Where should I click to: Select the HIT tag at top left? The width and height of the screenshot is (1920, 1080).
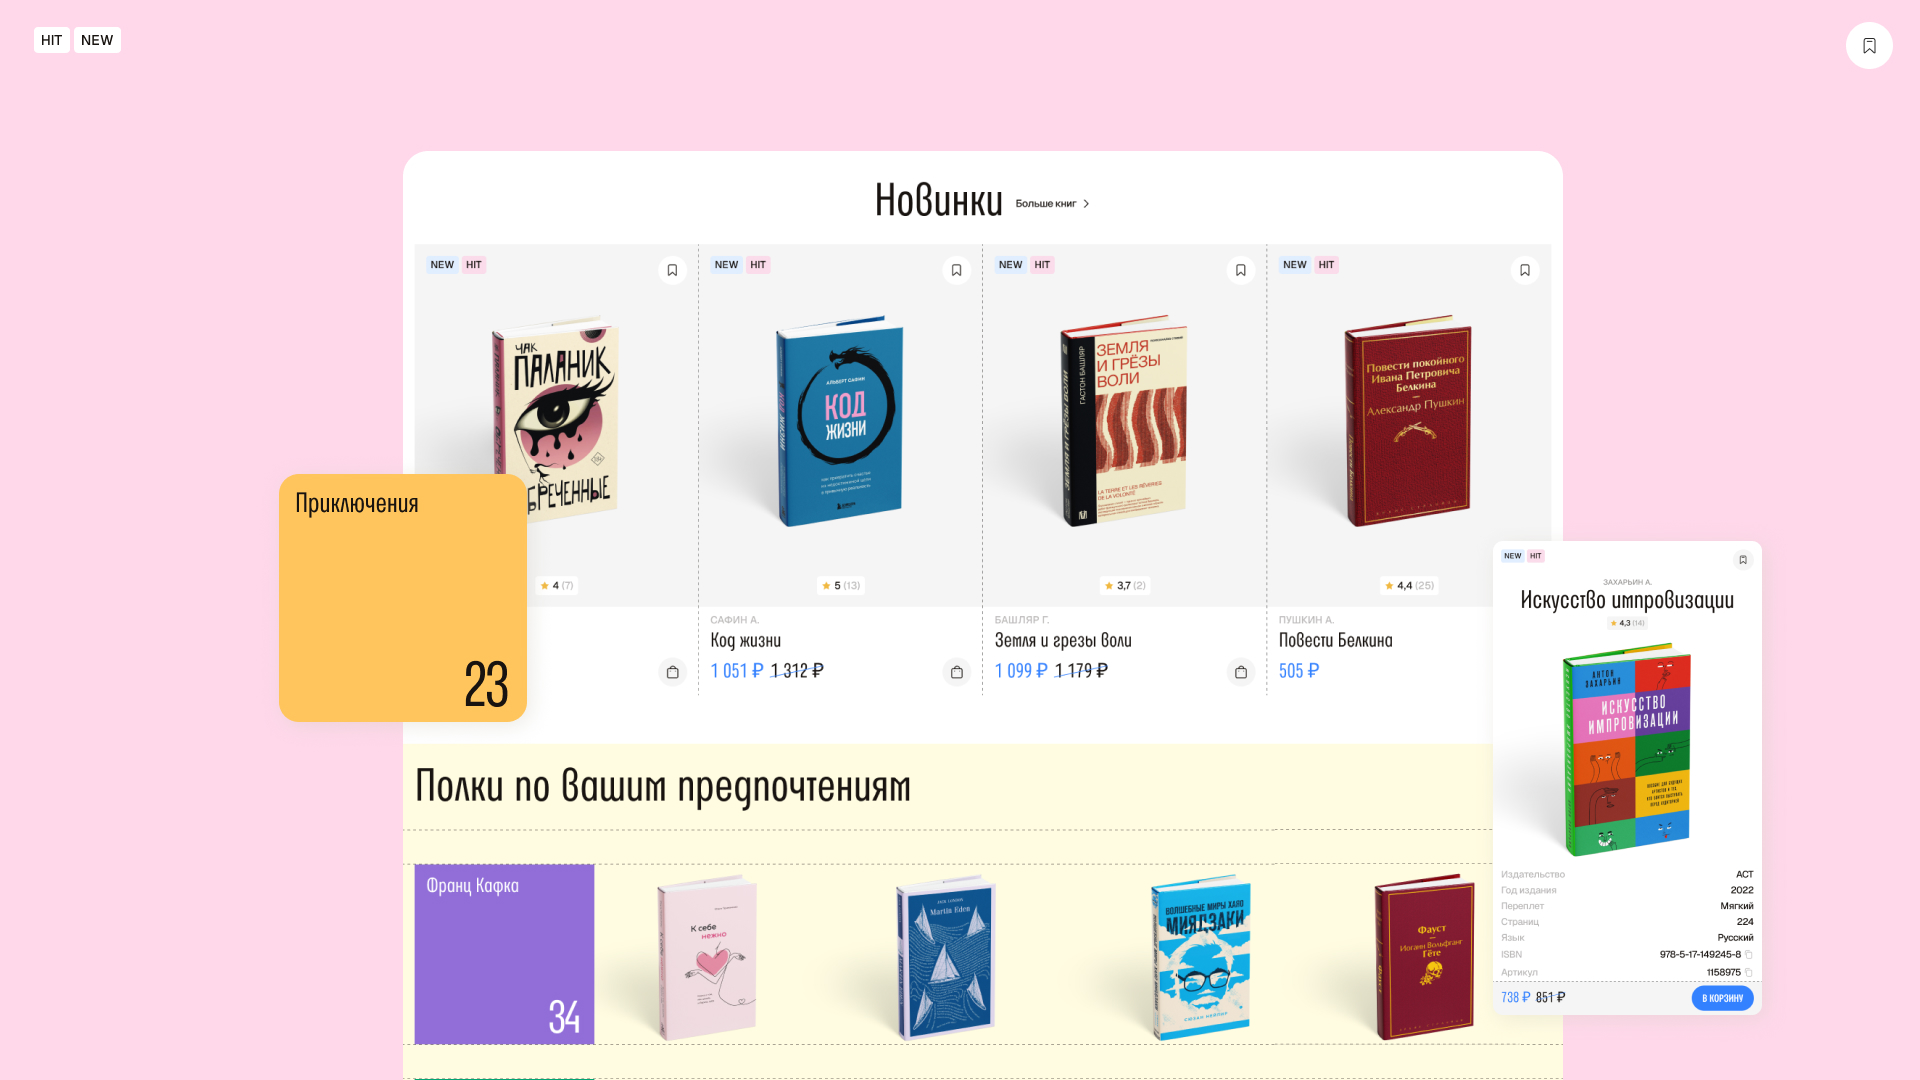pos(52,40)
